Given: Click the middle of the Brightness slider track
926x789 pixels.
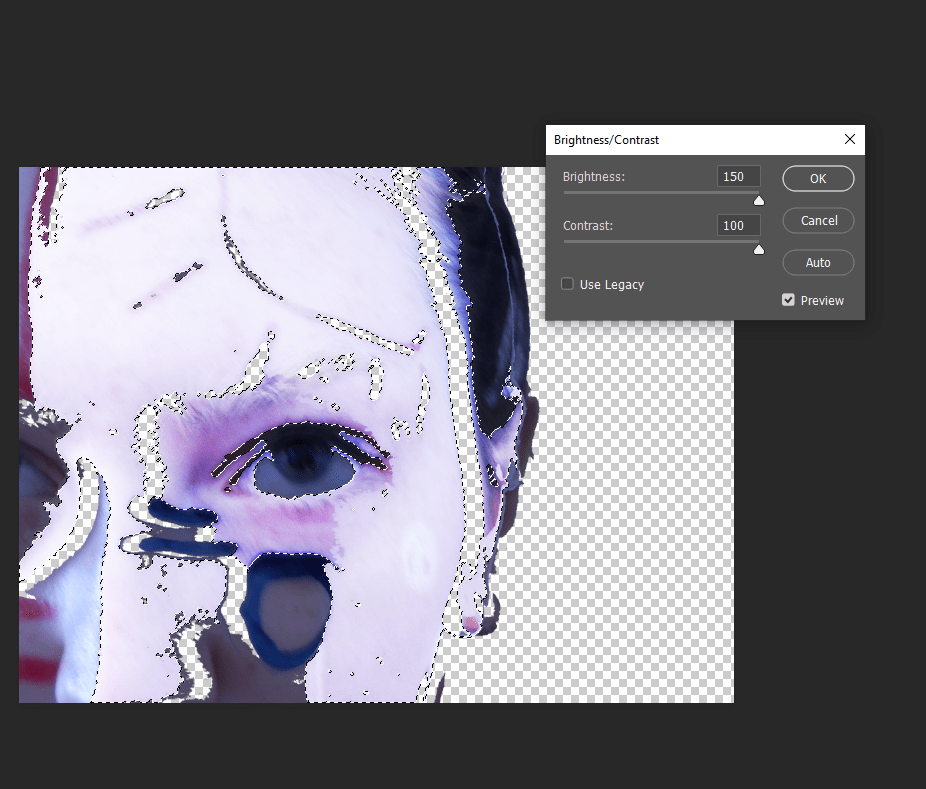Looking at the screenshot, I should pyautogui.click(x=660, y=192).
